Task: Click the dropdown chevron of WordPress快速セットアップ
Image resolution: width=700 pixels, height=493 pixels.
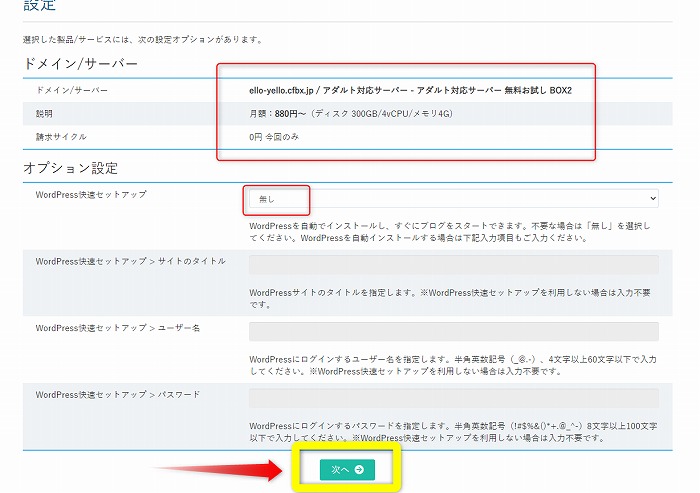Action: [652, 199]
